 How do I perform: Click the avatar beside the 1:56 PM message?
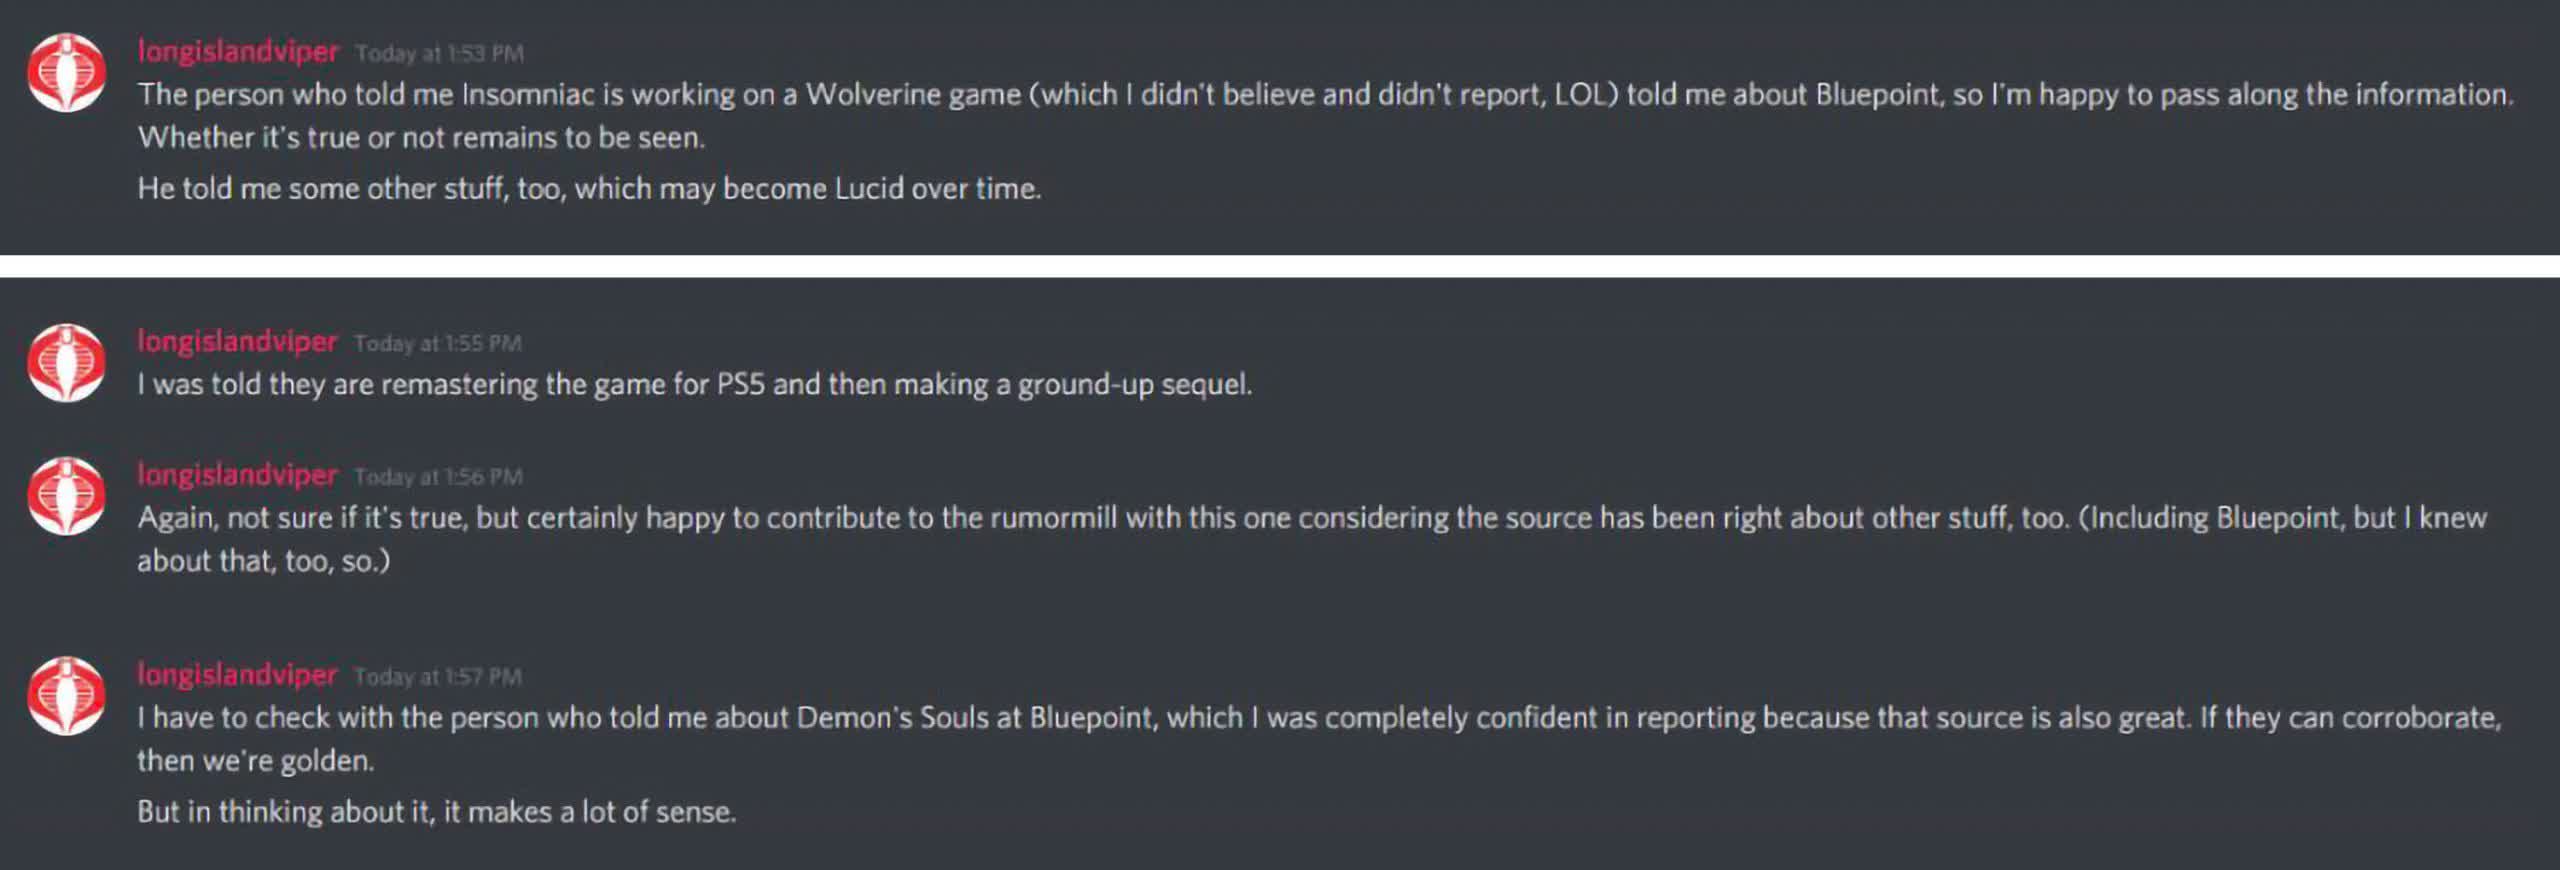tap(66, 496)
